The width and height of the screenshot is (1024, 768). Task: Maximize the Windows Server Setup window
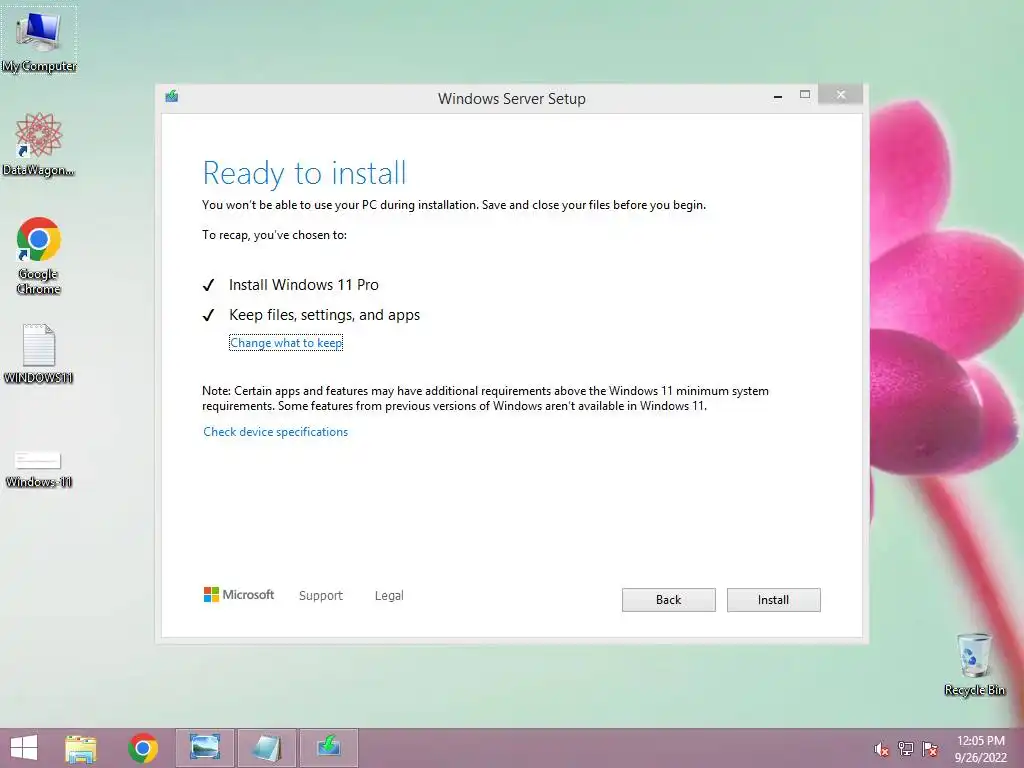pyautogui.click(x=805, y=95)
